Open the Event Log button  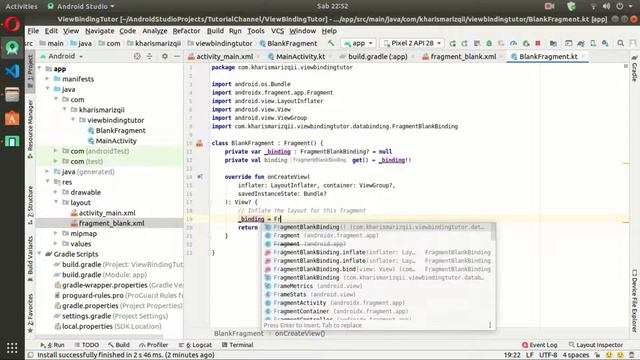pos(539,345)
